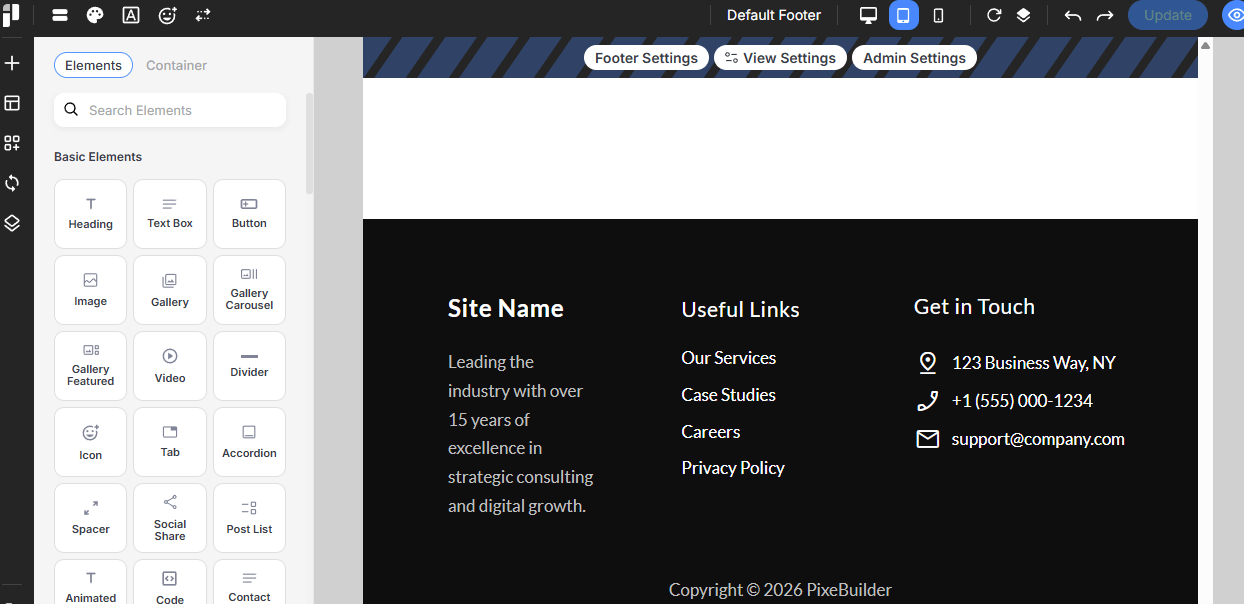Click the Search Elements input field
This screenshot has width=1244, height=604.
(170, 110)
